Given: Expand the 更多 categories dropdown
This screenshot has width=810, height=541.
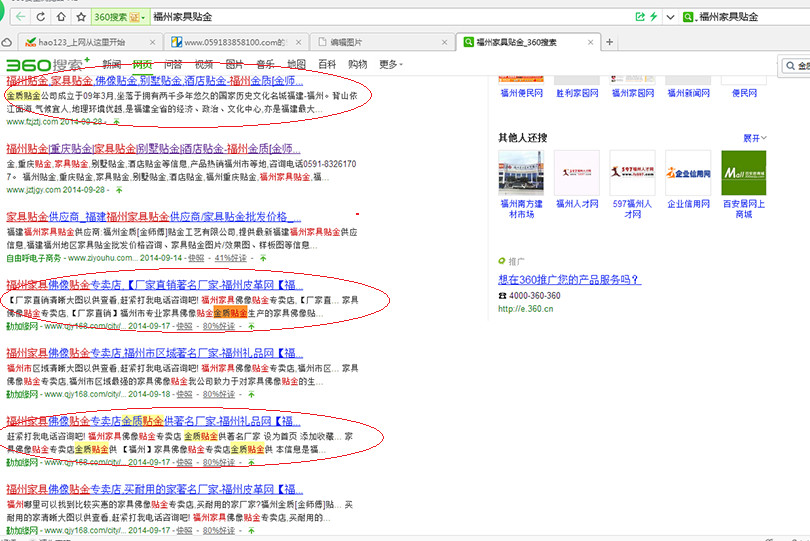Looking at the screenshot, I should 391,65.
